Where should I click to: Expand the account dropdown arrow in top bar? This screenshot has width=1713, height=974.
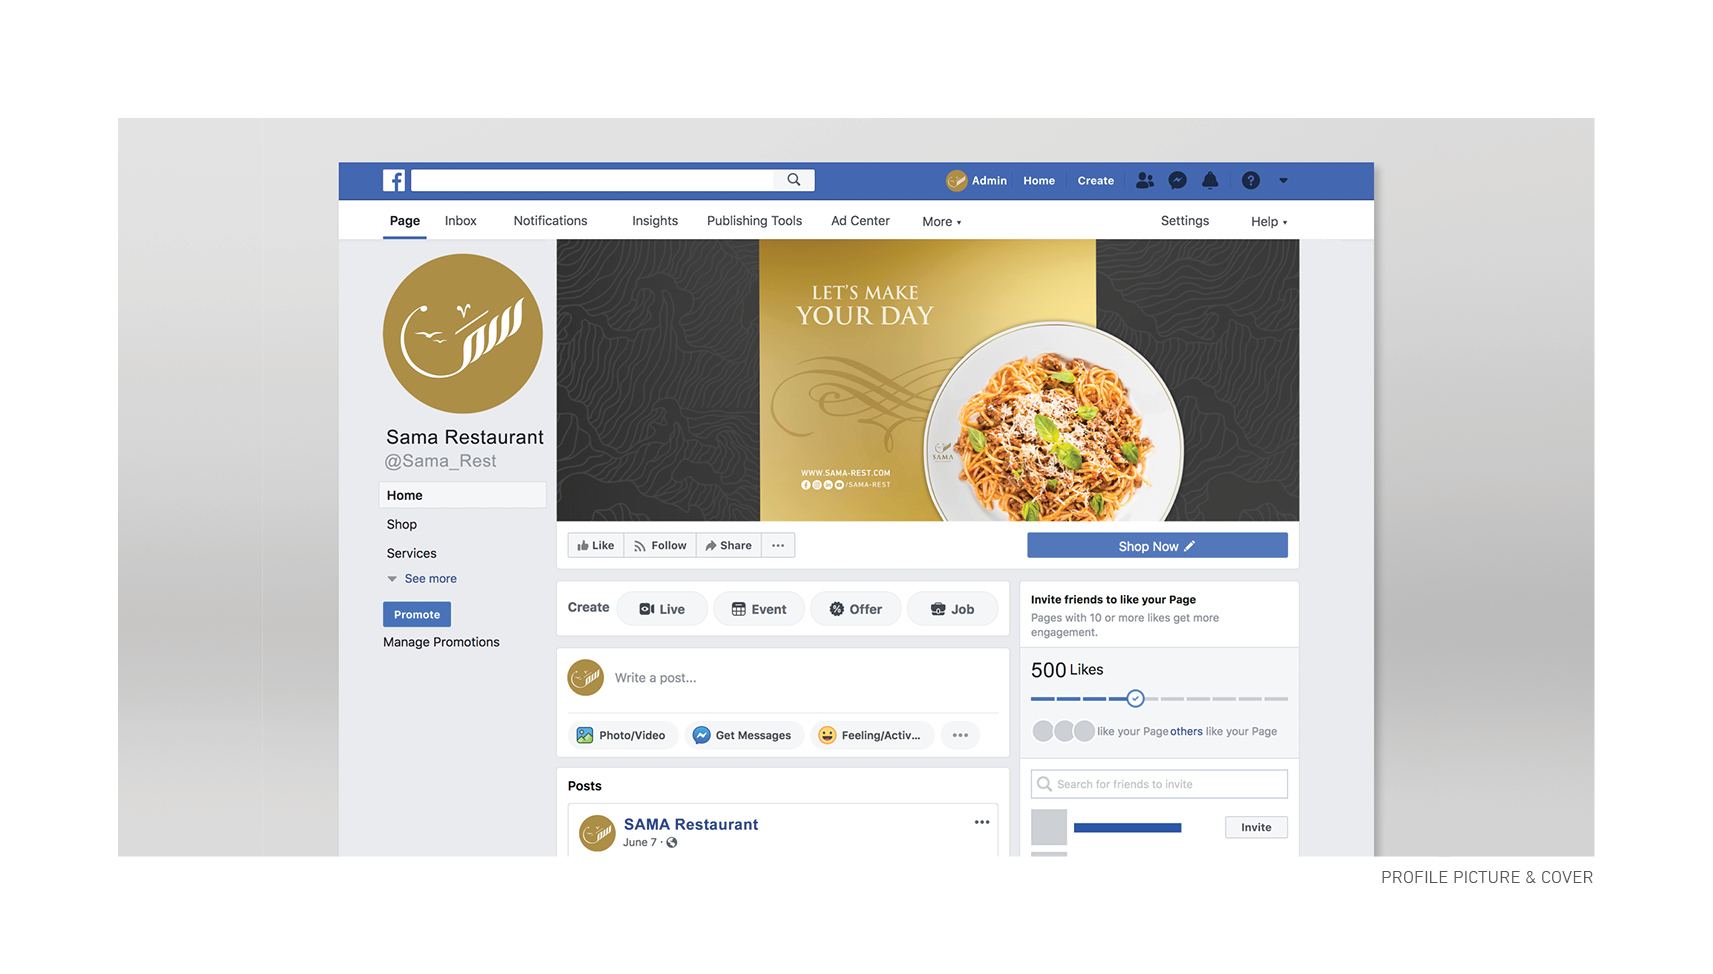pyautogui.click(x=1283, y=181)
